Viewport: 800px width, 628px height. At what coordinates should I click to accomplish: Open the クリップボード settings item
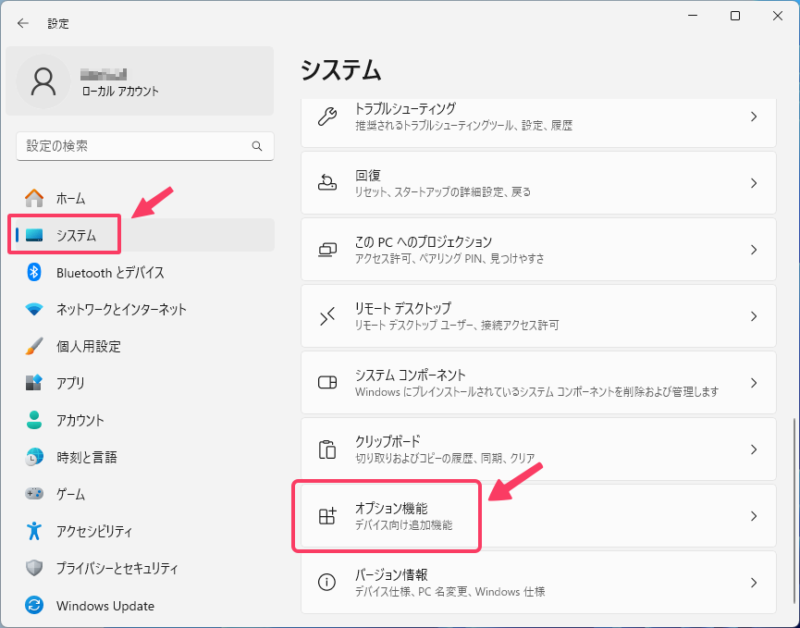538,449
